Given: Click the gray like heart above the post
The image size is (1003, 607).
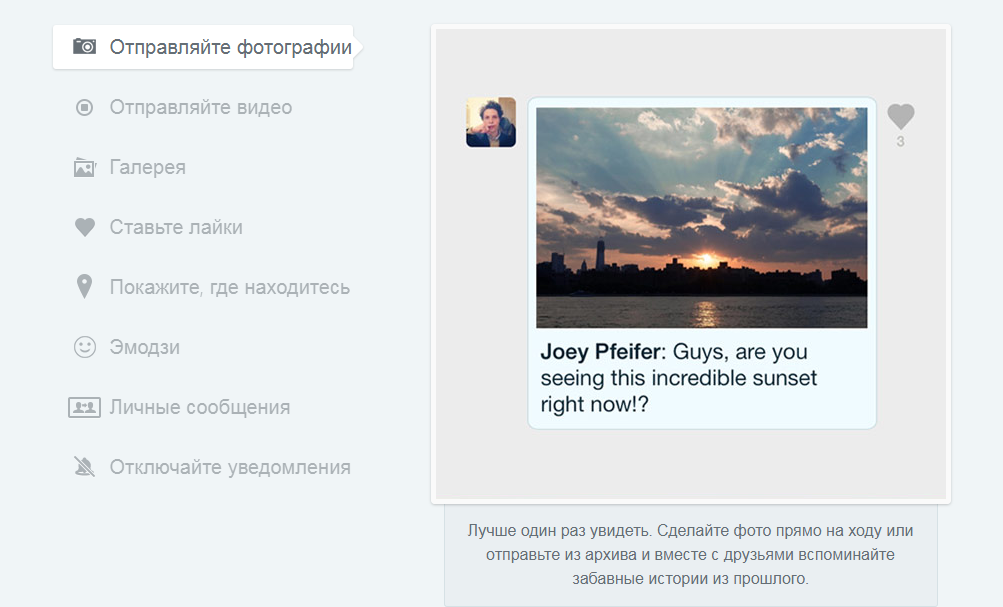Looking at the screenshot, I should [899, 116].
